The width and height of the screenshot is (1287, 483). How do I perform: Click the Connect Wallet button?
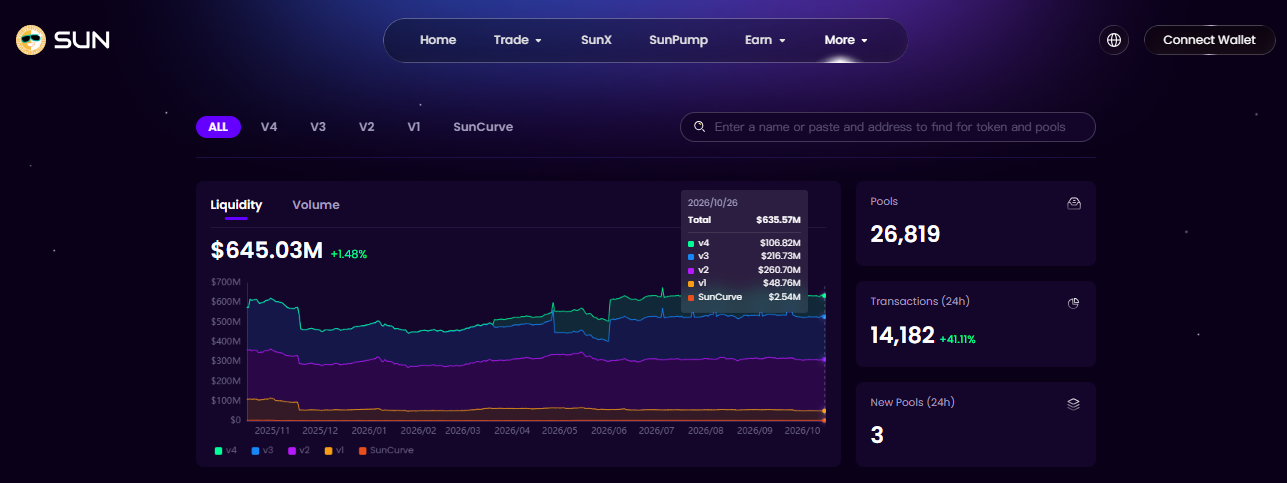point(1208,40)
